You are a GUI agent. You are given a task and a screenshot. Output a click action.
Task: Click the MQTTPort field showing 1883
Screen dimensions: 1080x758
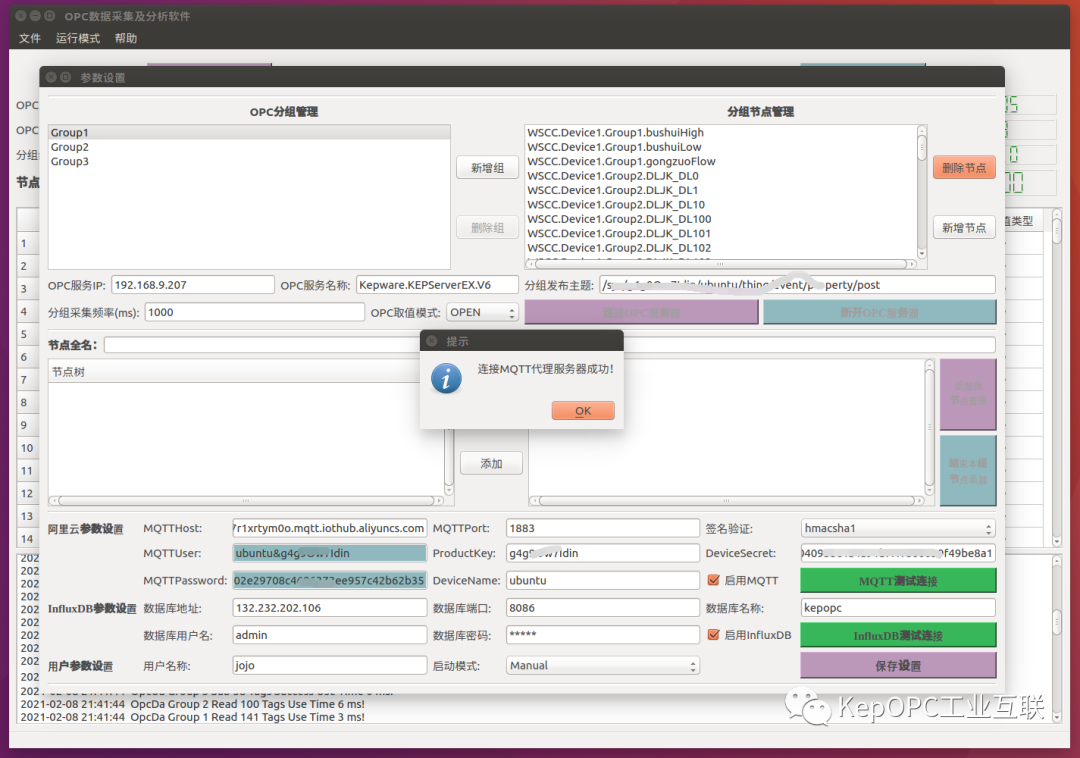coord(603,528)
